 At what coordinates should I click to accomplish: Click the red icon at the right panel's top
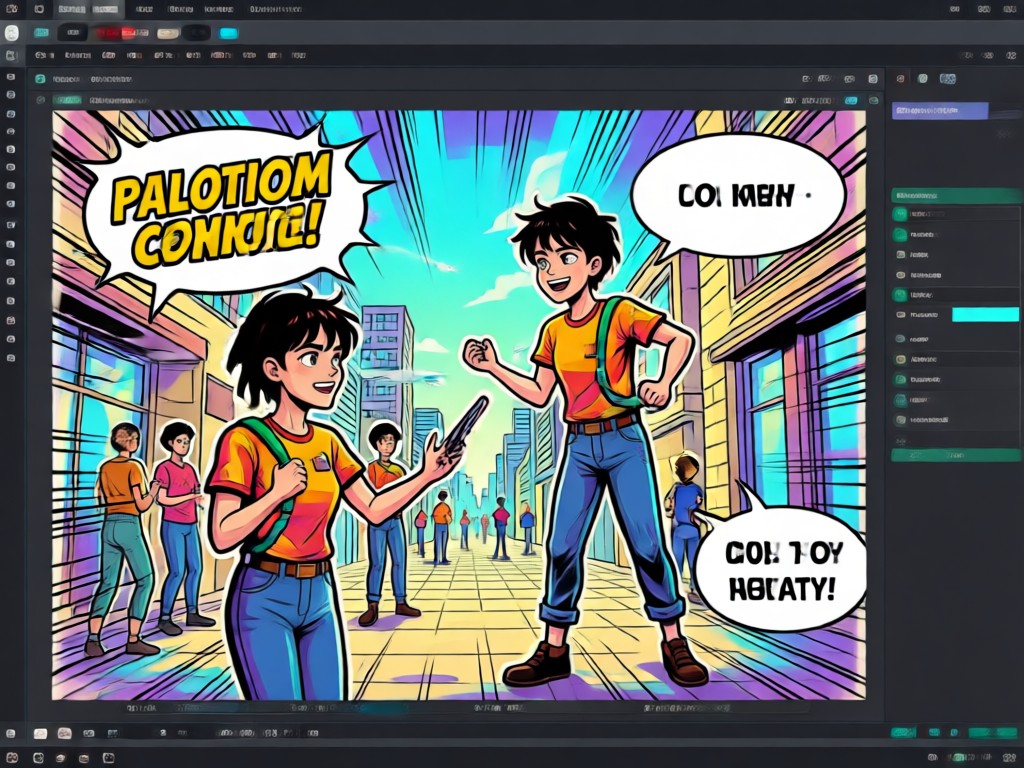click(x=901, y=78)
